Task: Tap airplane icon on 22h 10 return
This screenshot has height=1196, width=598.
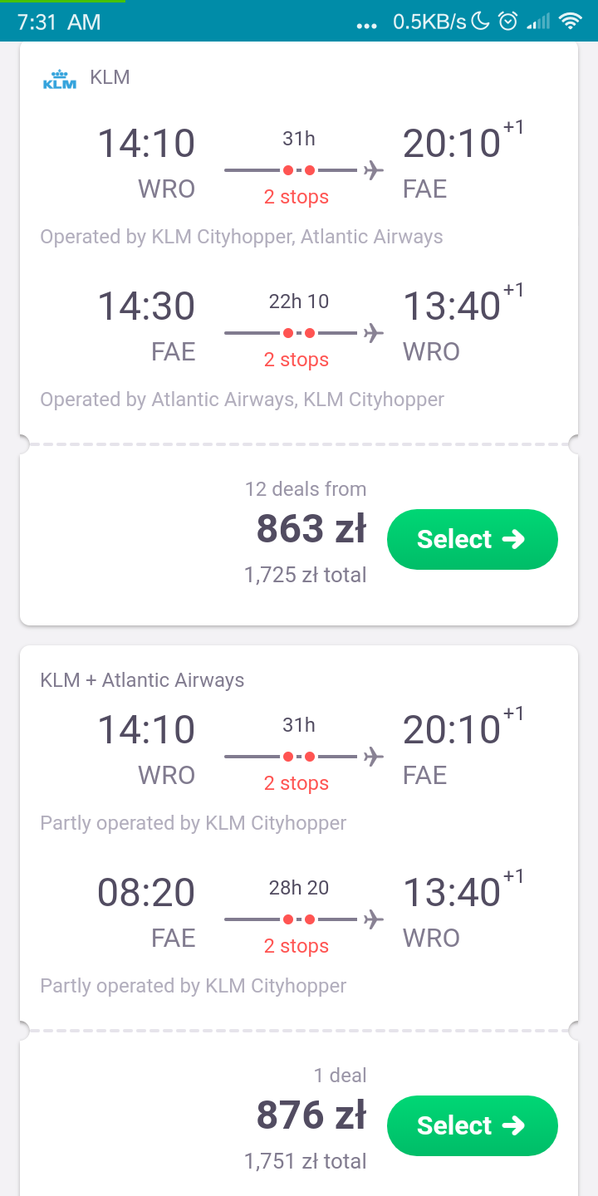Action: (x=373, y=333)
